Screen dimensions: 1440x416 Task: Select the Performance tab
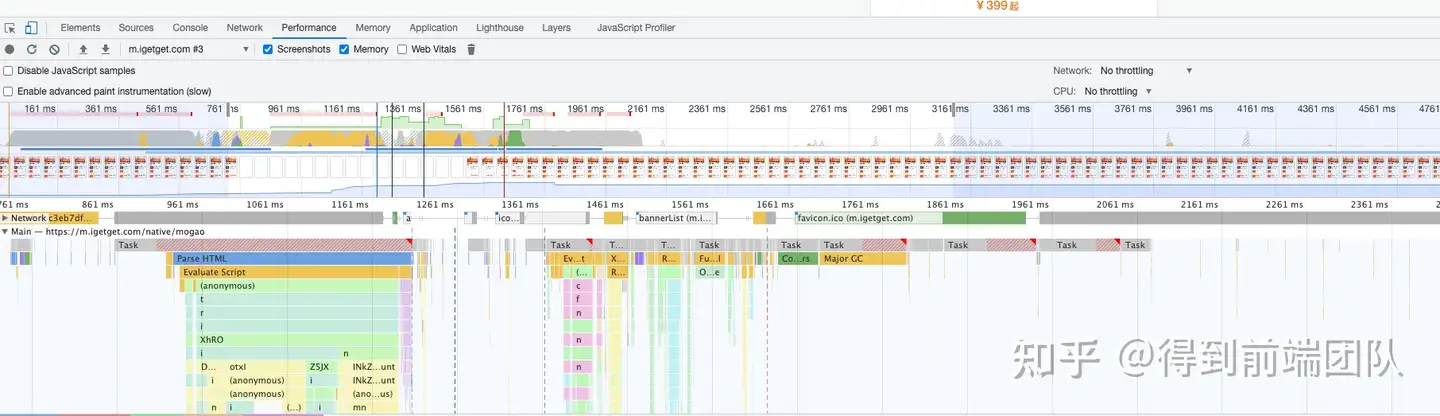(309, 28)
